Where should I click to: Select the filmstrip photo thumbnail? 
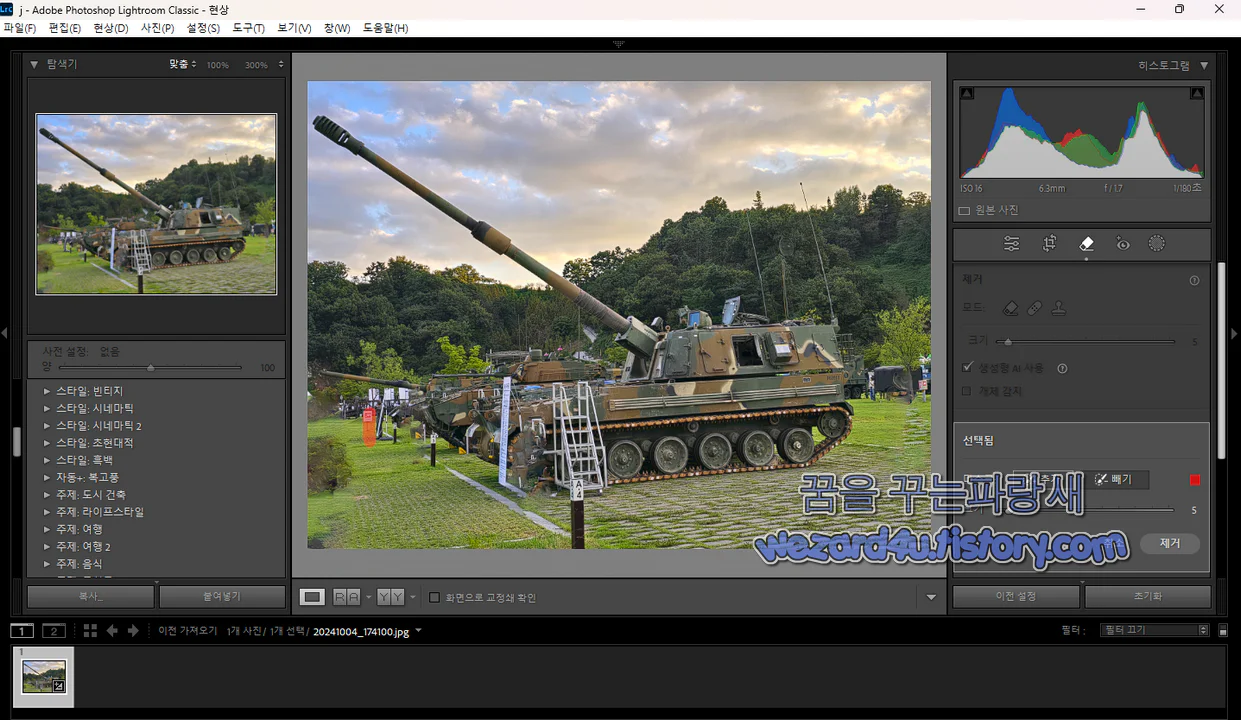[44, 676]
